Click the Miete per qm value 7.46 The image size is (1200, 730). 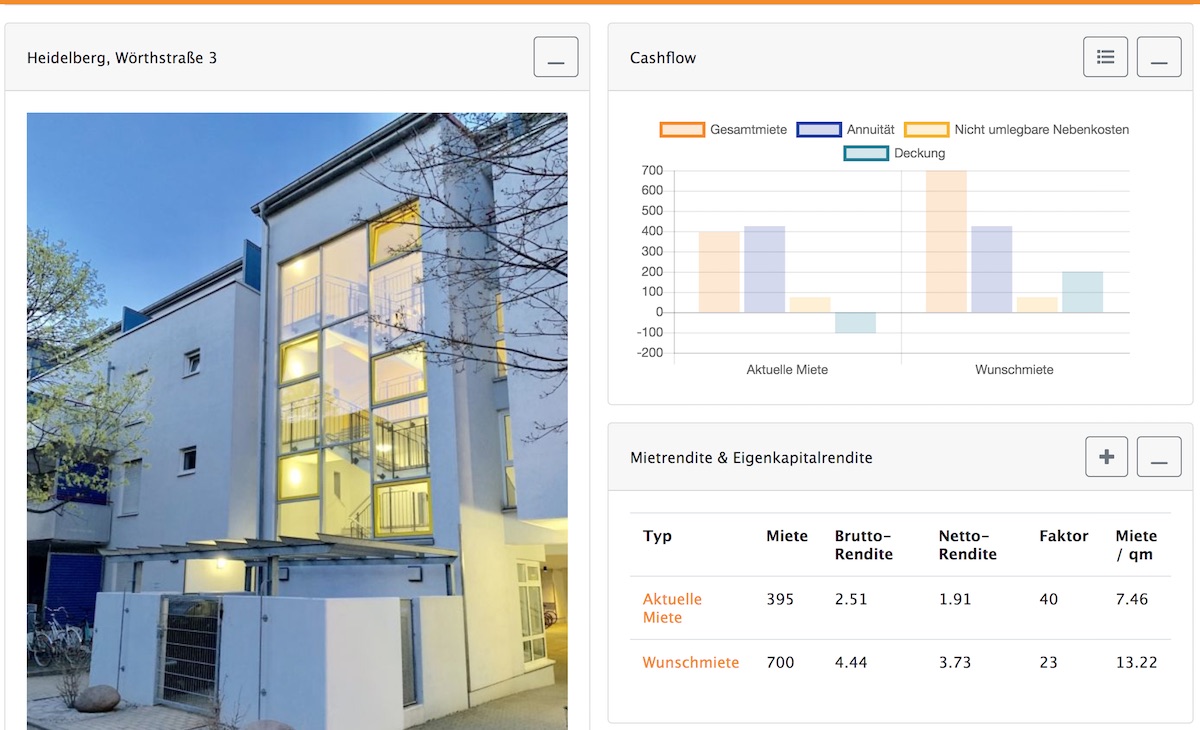coord(1132,599)
